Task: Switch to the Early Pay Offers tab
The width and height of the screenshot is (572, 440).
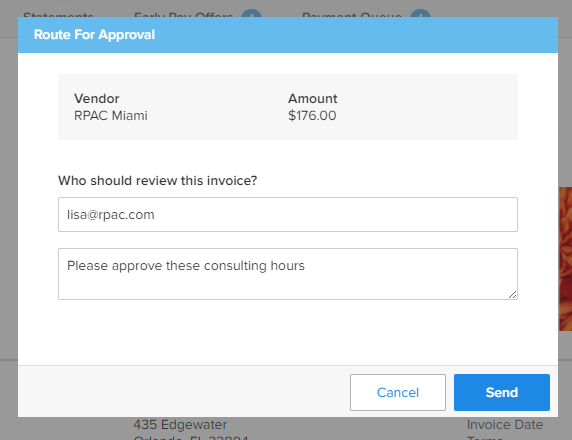Action: point(183,15)
